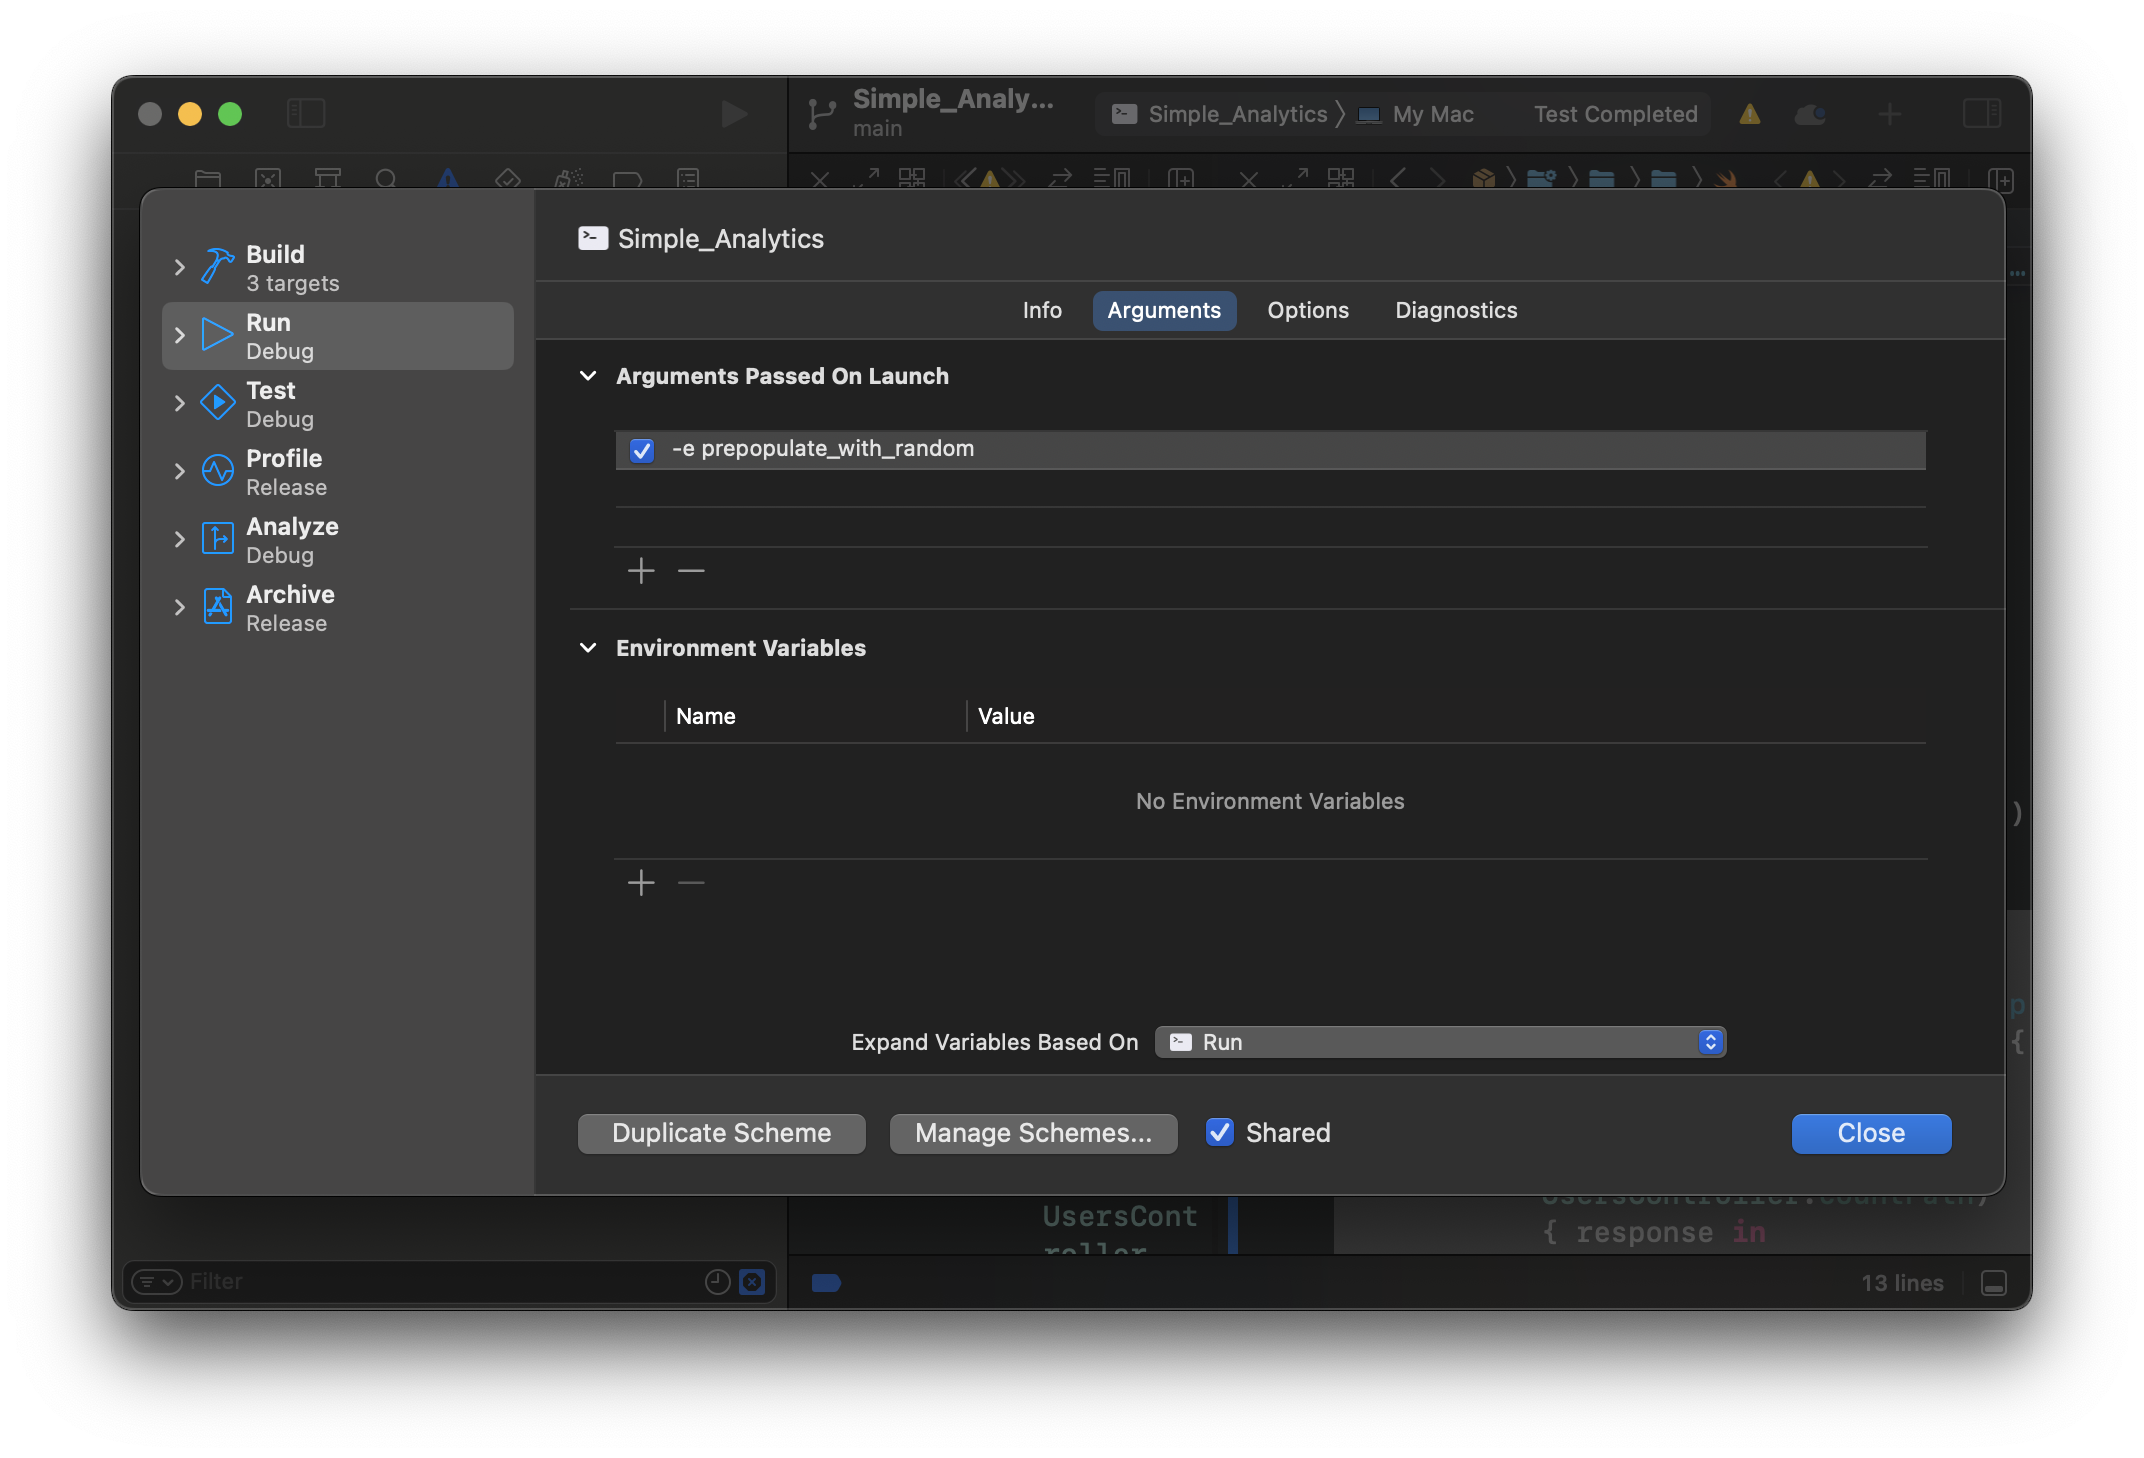
Task: Choose My Mac run destination
Action: pyautogui.click(x=1417, y=114)
